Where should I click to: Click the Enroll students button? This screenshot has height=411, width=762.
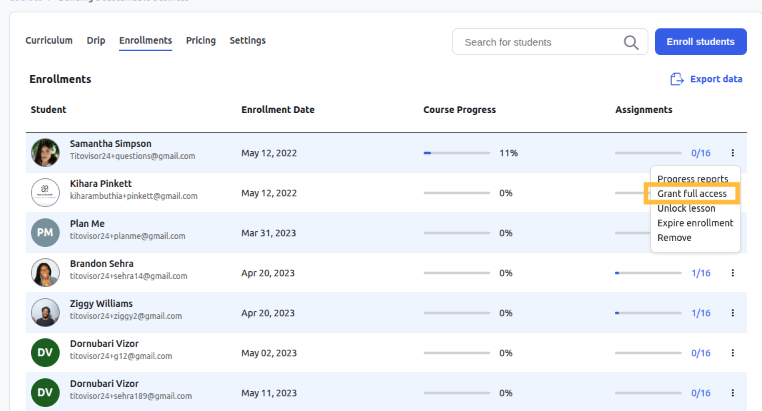pyautogui.click(x=700, y=42)
